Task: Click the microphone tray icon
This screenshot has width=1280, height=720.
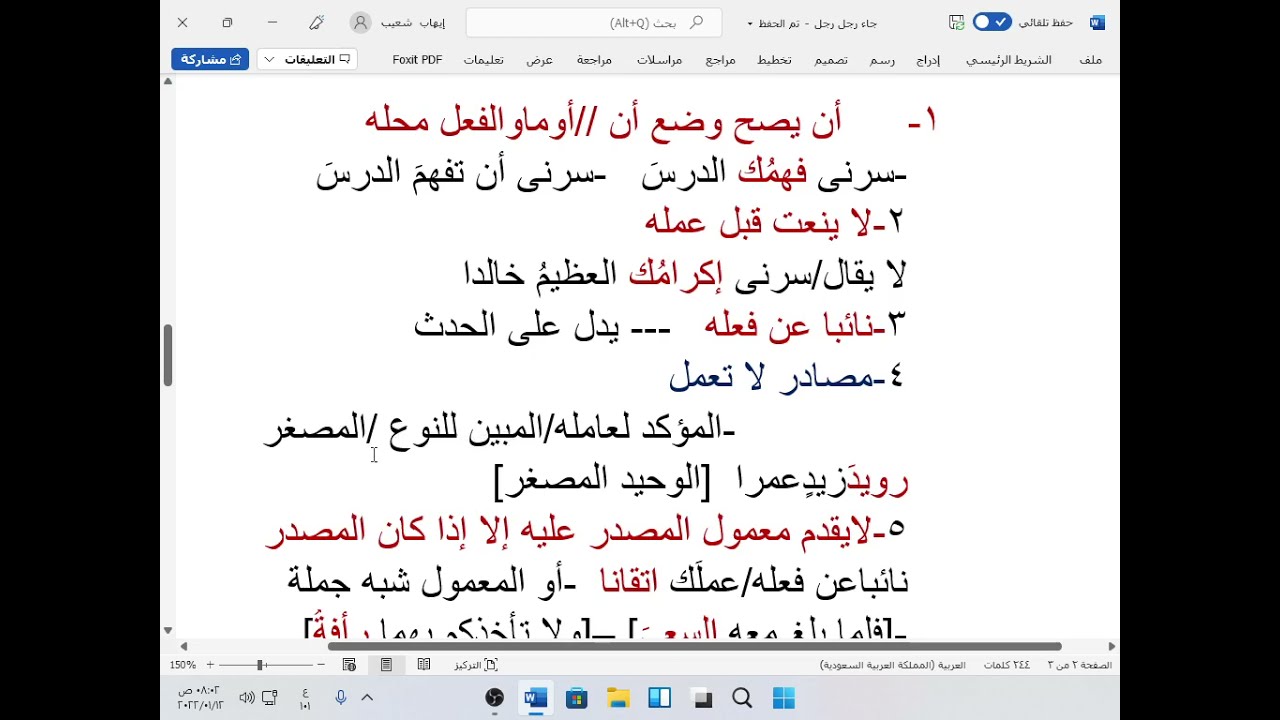Action: tap(341, 698)
